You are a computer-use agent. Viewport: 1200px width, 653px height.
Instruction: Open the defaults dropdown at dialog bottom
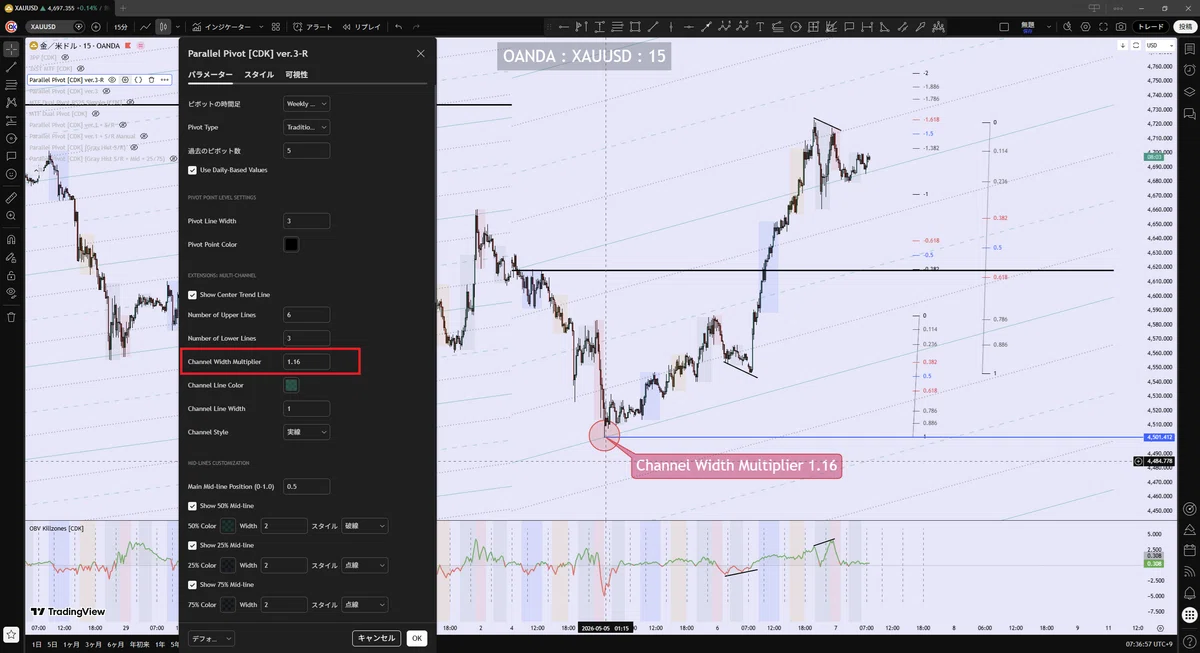[212, 638]
